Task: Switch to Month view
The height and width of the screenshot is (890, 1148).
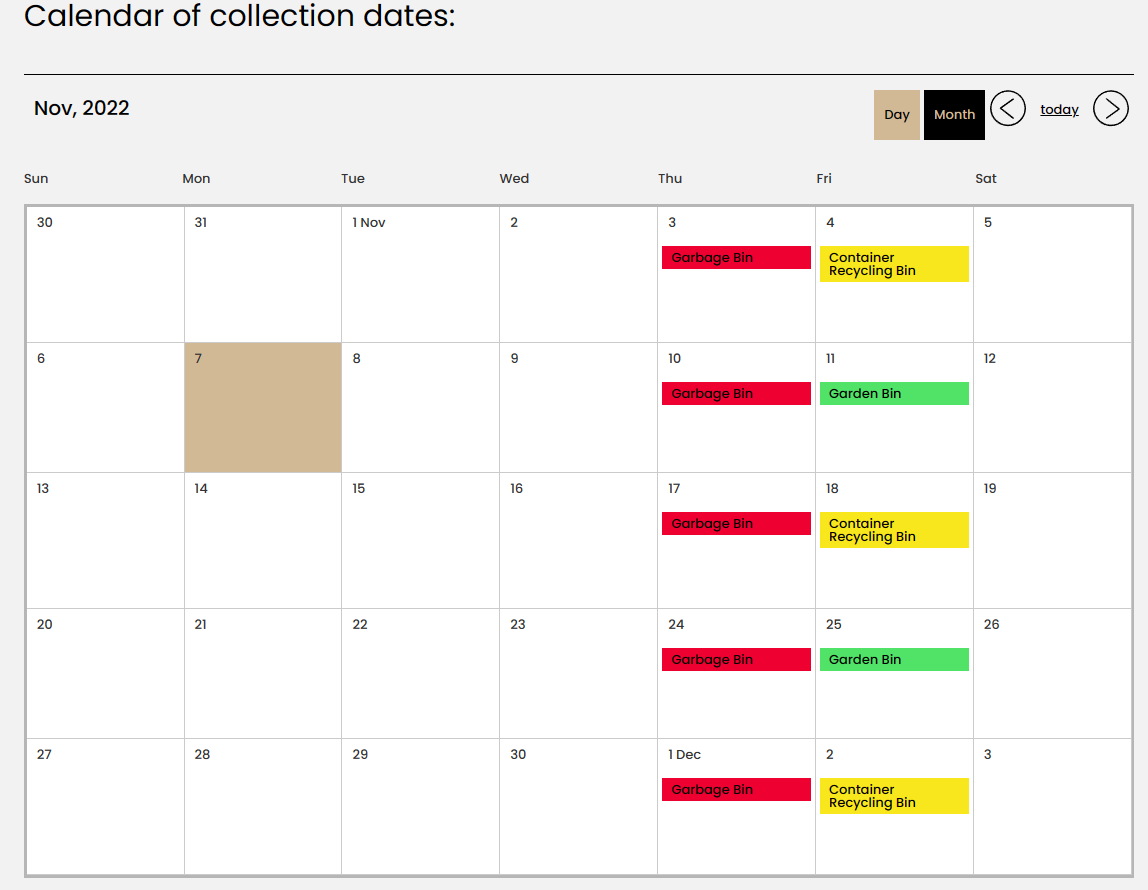Action: tap(954, 115)
